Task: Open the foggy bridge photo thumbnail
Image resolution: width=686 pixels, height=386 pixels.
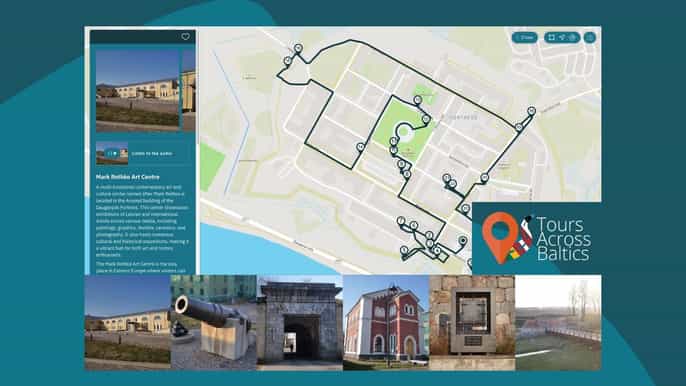Action: click(x=558, y=323)
